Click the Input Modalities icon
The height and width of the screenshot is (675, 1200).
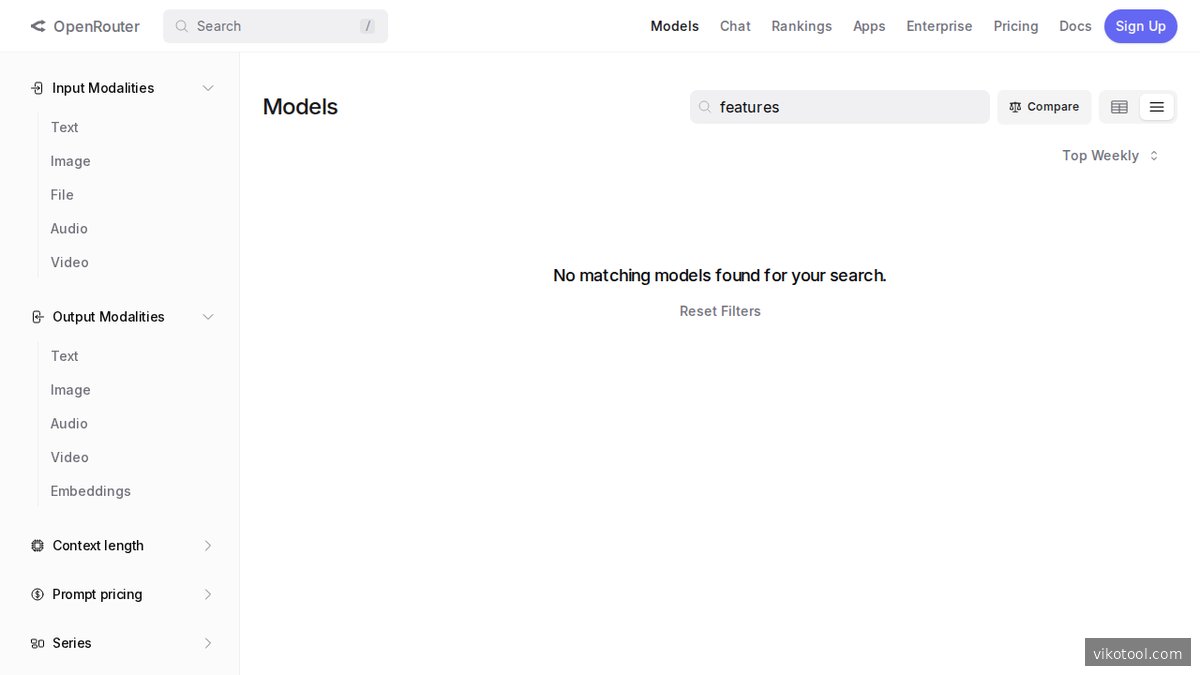38,88
